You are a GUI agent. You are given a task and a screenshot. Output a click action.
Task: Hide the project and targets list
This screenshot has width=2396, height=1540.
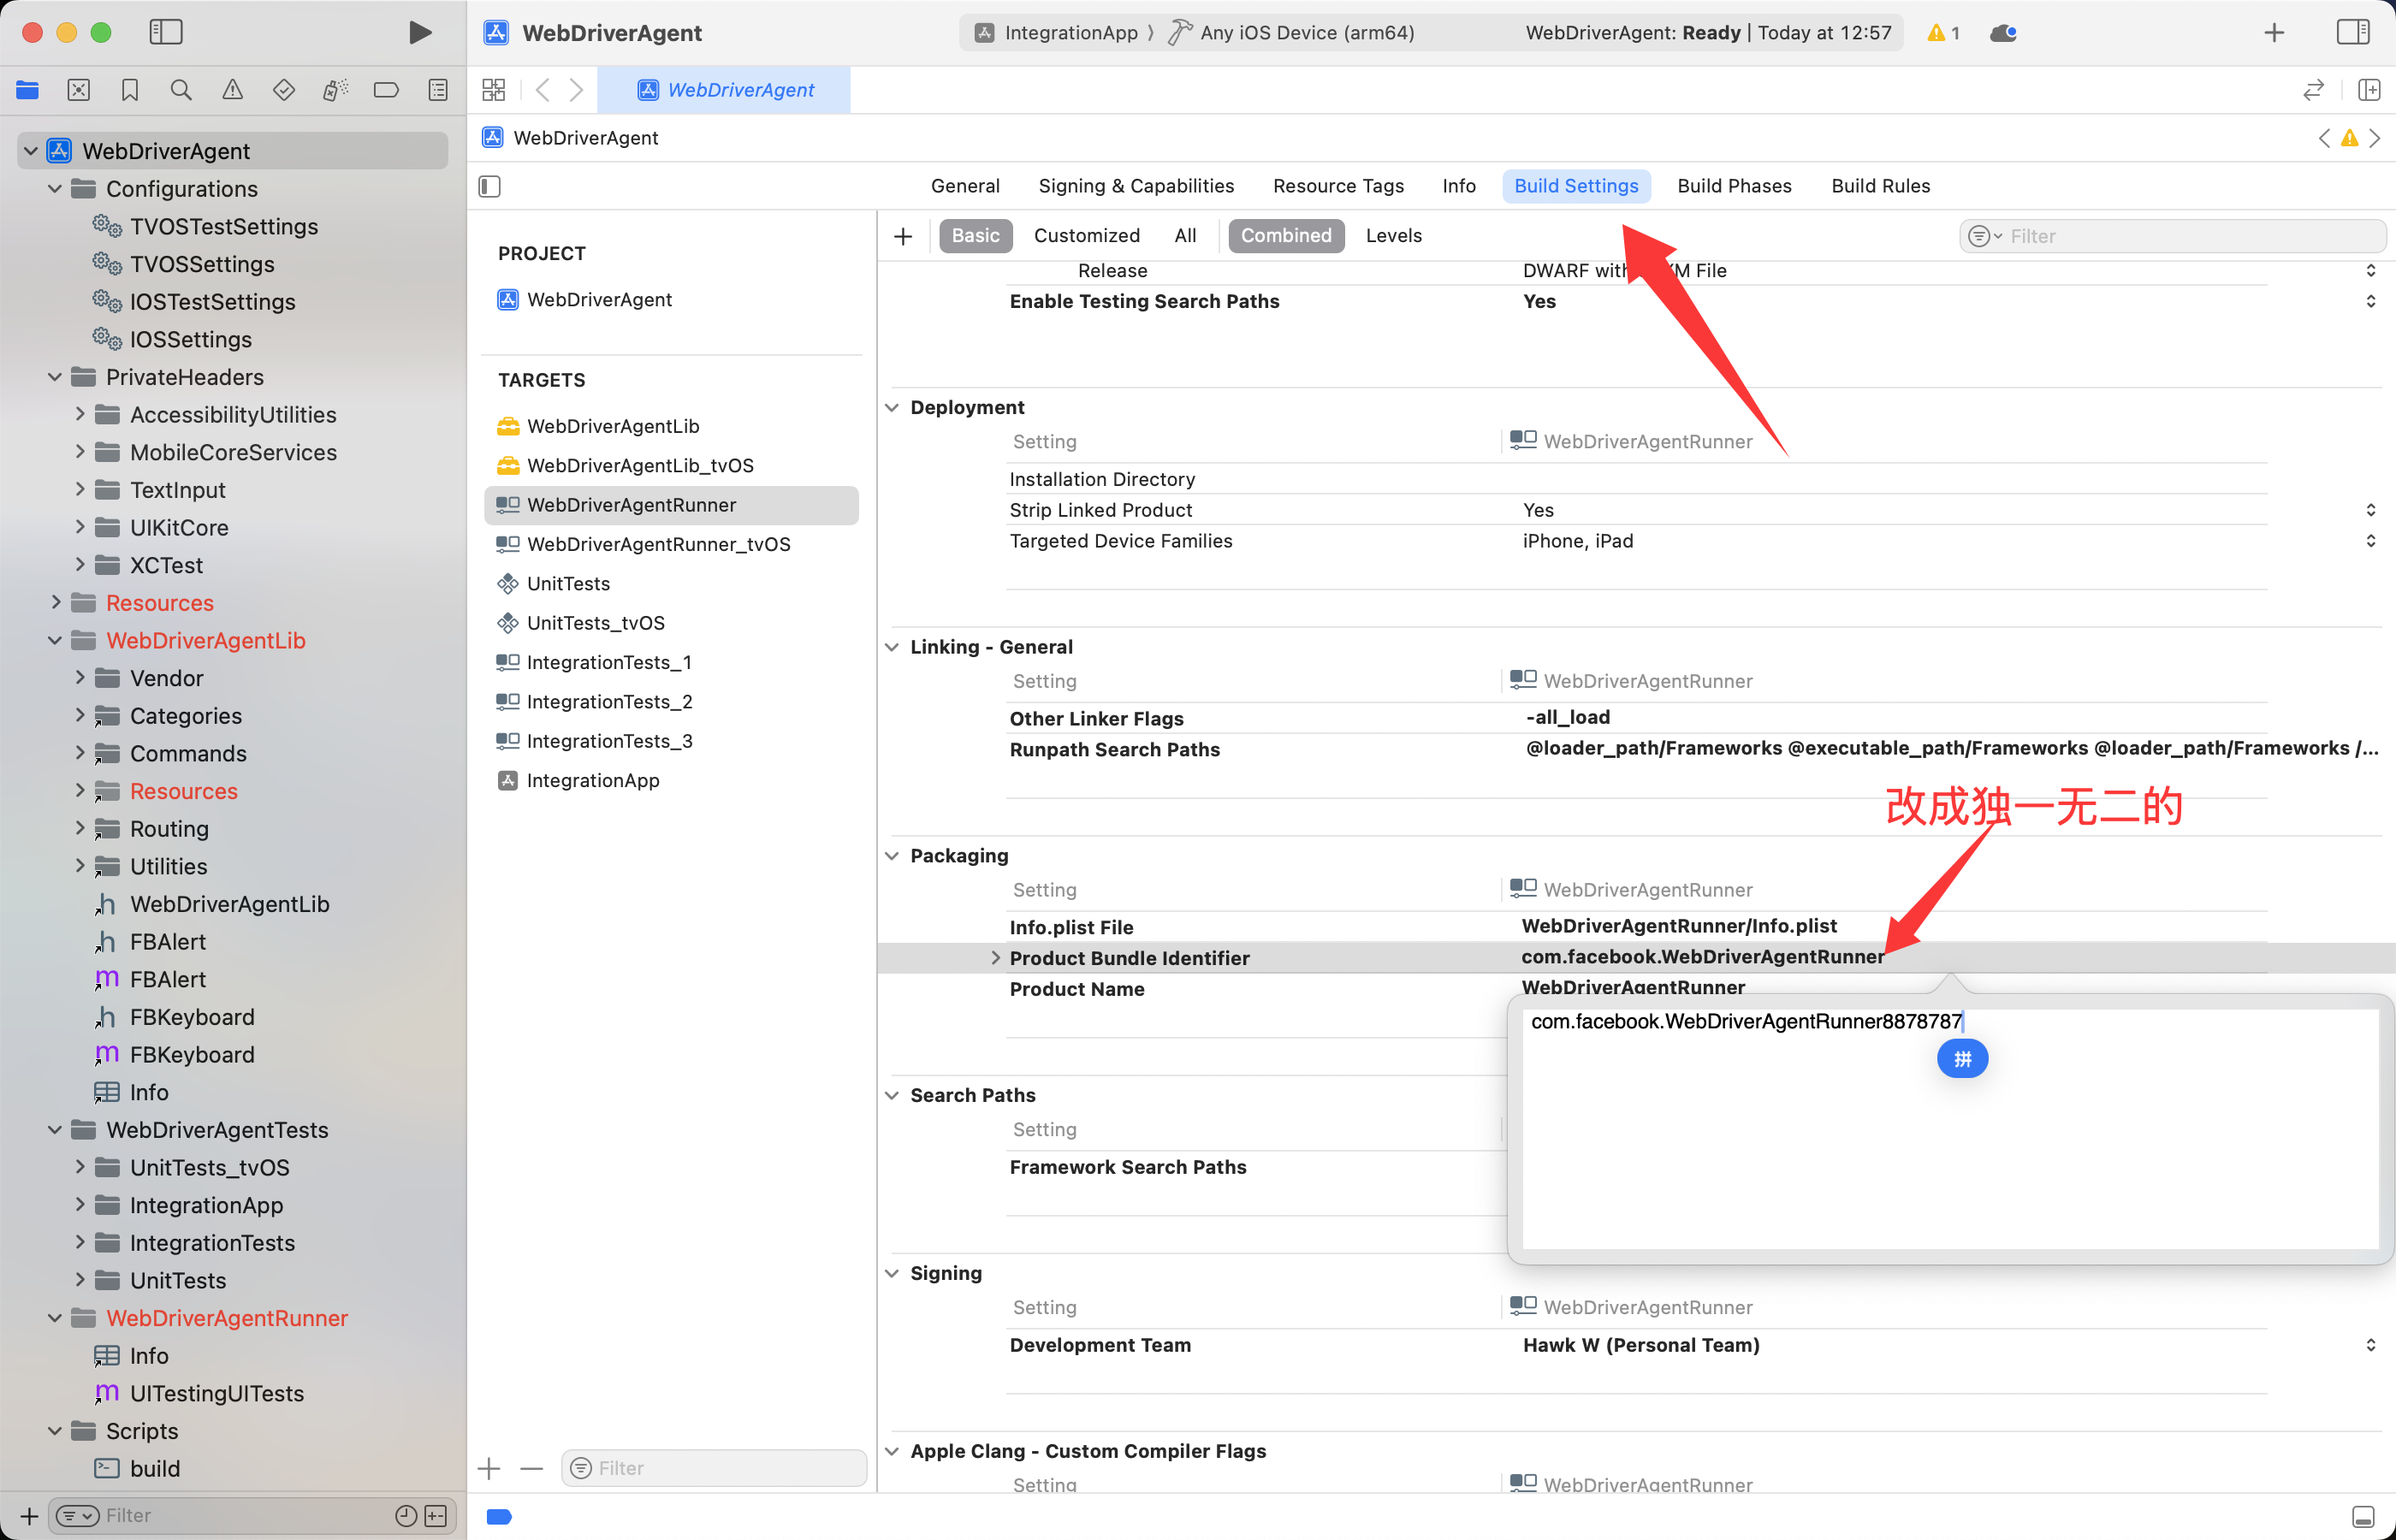pos(490,186)
